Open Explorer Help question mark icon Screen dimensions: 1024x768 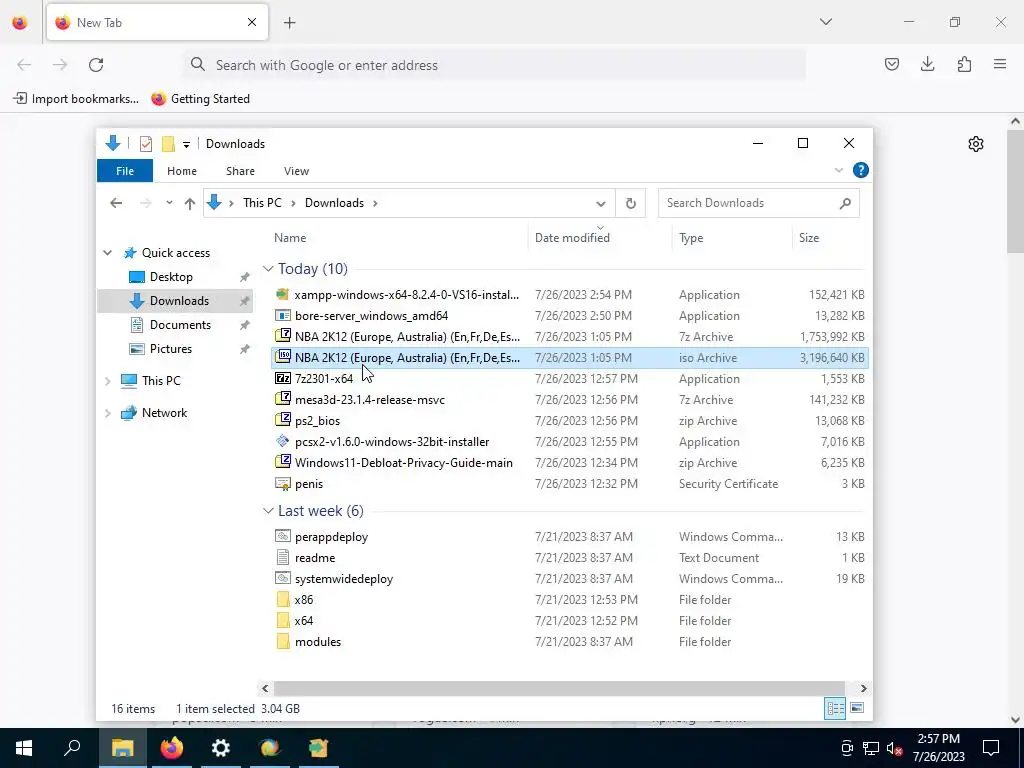click(861, 170)
